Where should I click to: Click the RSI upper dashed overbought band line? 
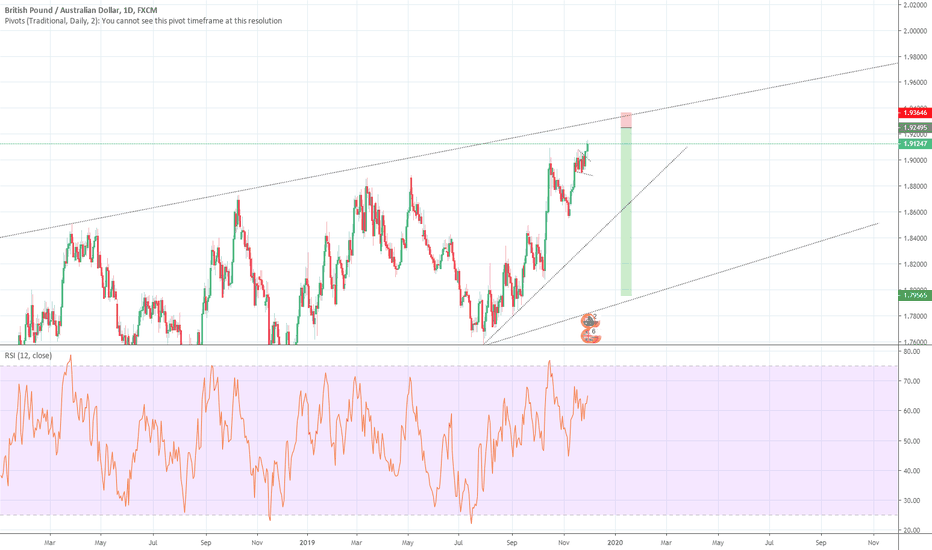(x=300, y=366)
